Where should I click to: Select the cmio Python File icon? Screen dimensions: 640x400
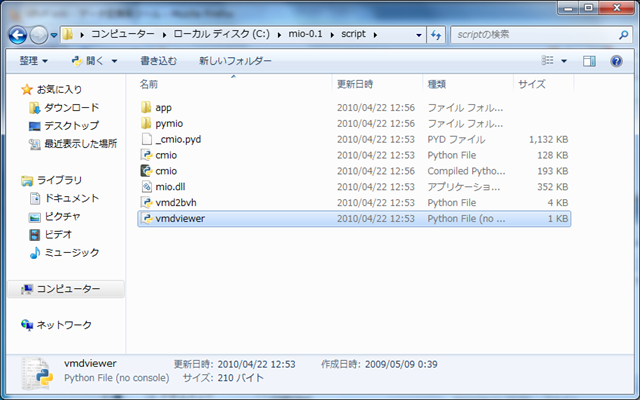coord(146,155)
